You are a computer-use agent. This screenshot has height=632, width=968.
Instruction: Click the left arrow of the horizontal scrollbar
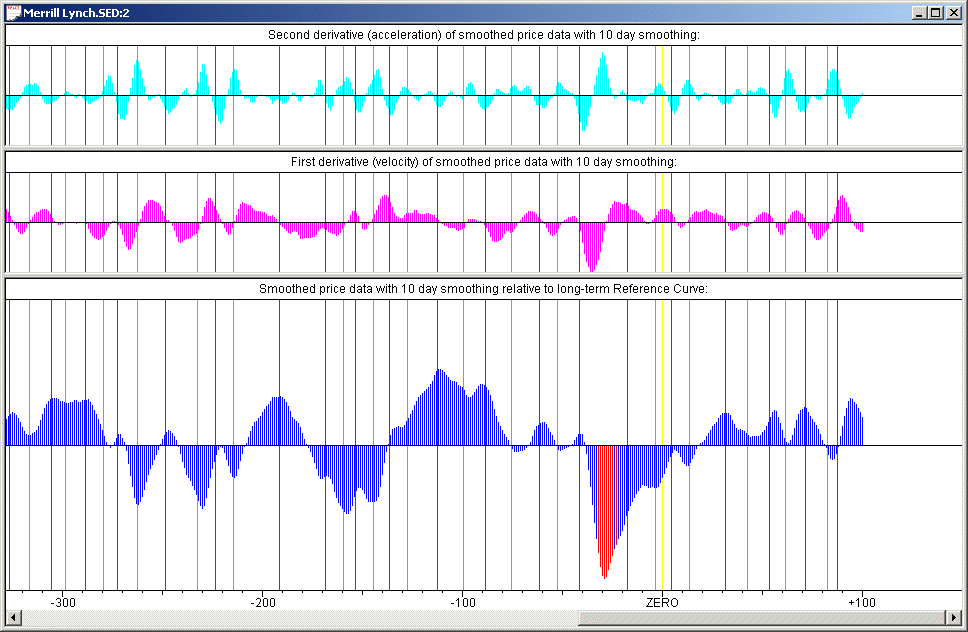(12, 617)
